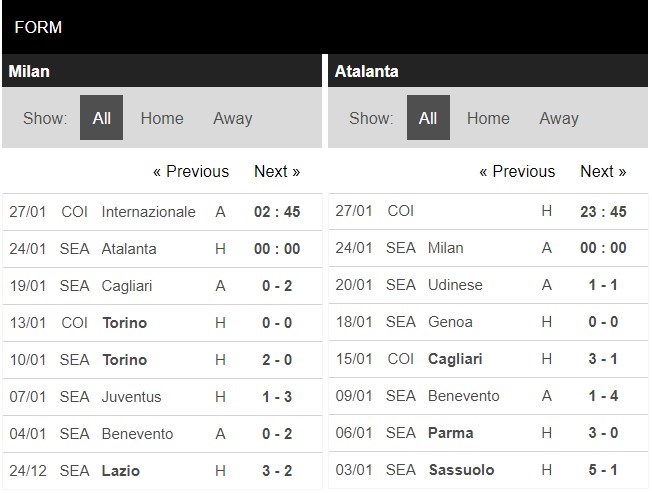The image size is (652, 493).
Task: Select the All filter under Milan
Action: (101, 118)
